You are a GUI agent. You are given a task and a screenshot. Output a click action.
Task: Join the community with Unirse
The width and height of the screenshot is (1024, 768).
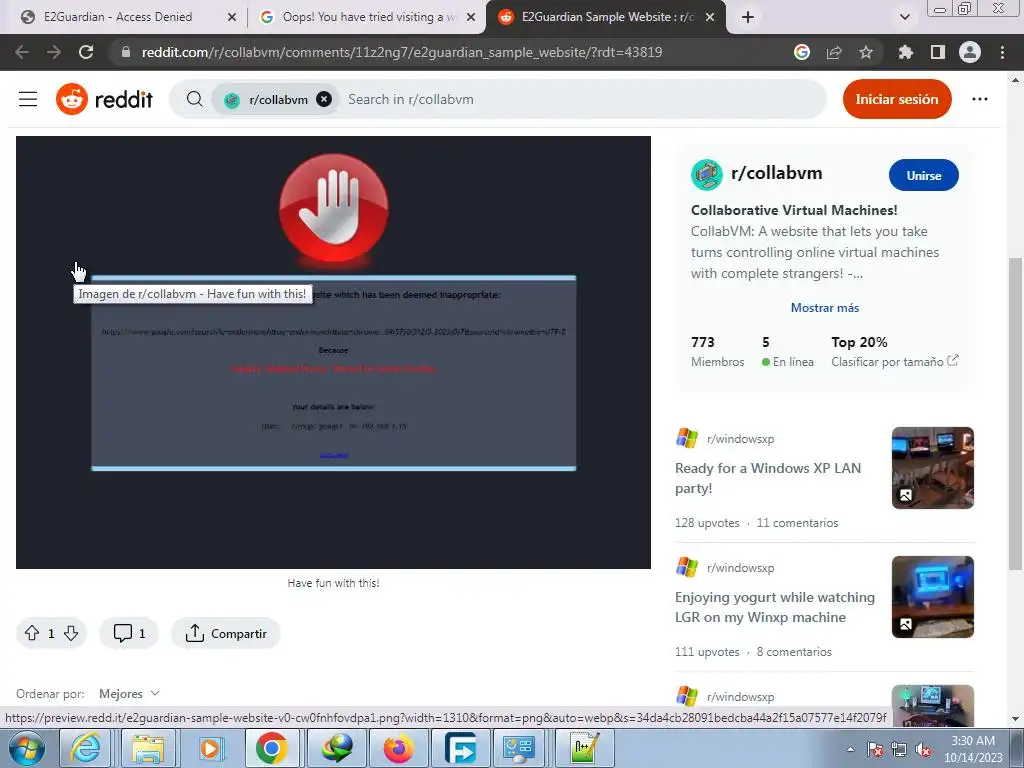(x=923, y=175)
